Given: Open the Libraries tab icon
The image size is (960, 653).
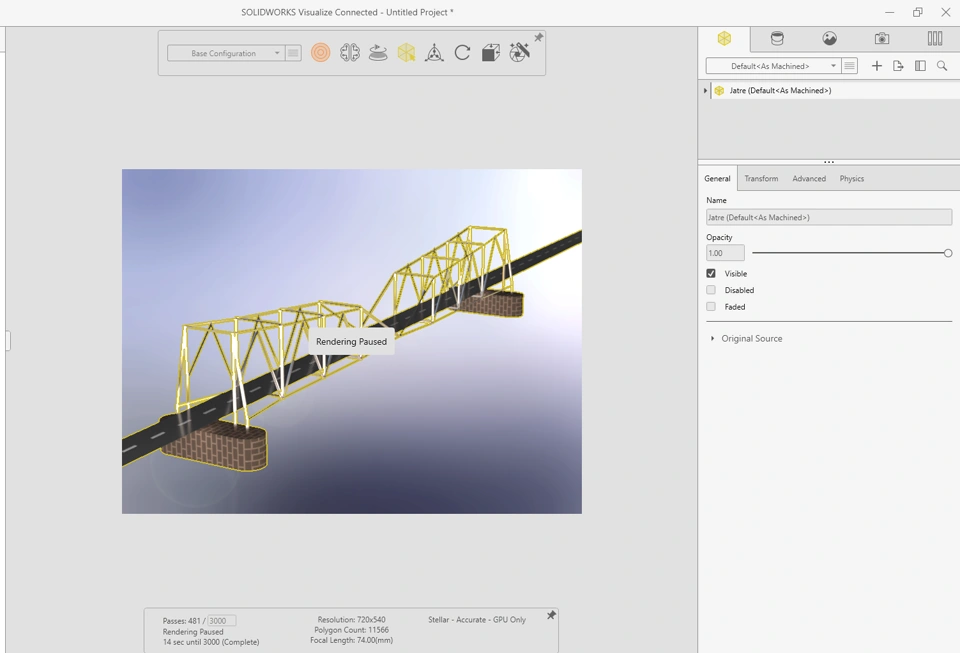Looking at the screenshot, I should point(934,39).
